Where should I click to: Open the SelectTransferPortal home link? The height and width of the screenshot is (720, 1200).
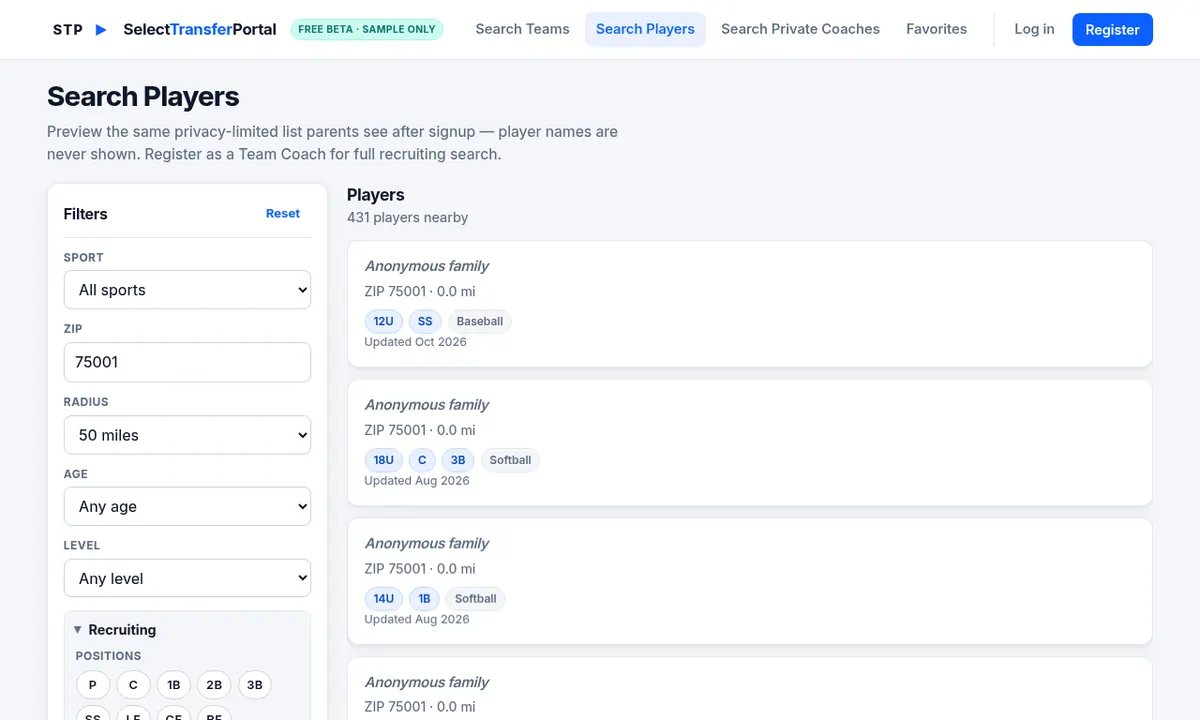pyautogui.click(x=199, y=30)
